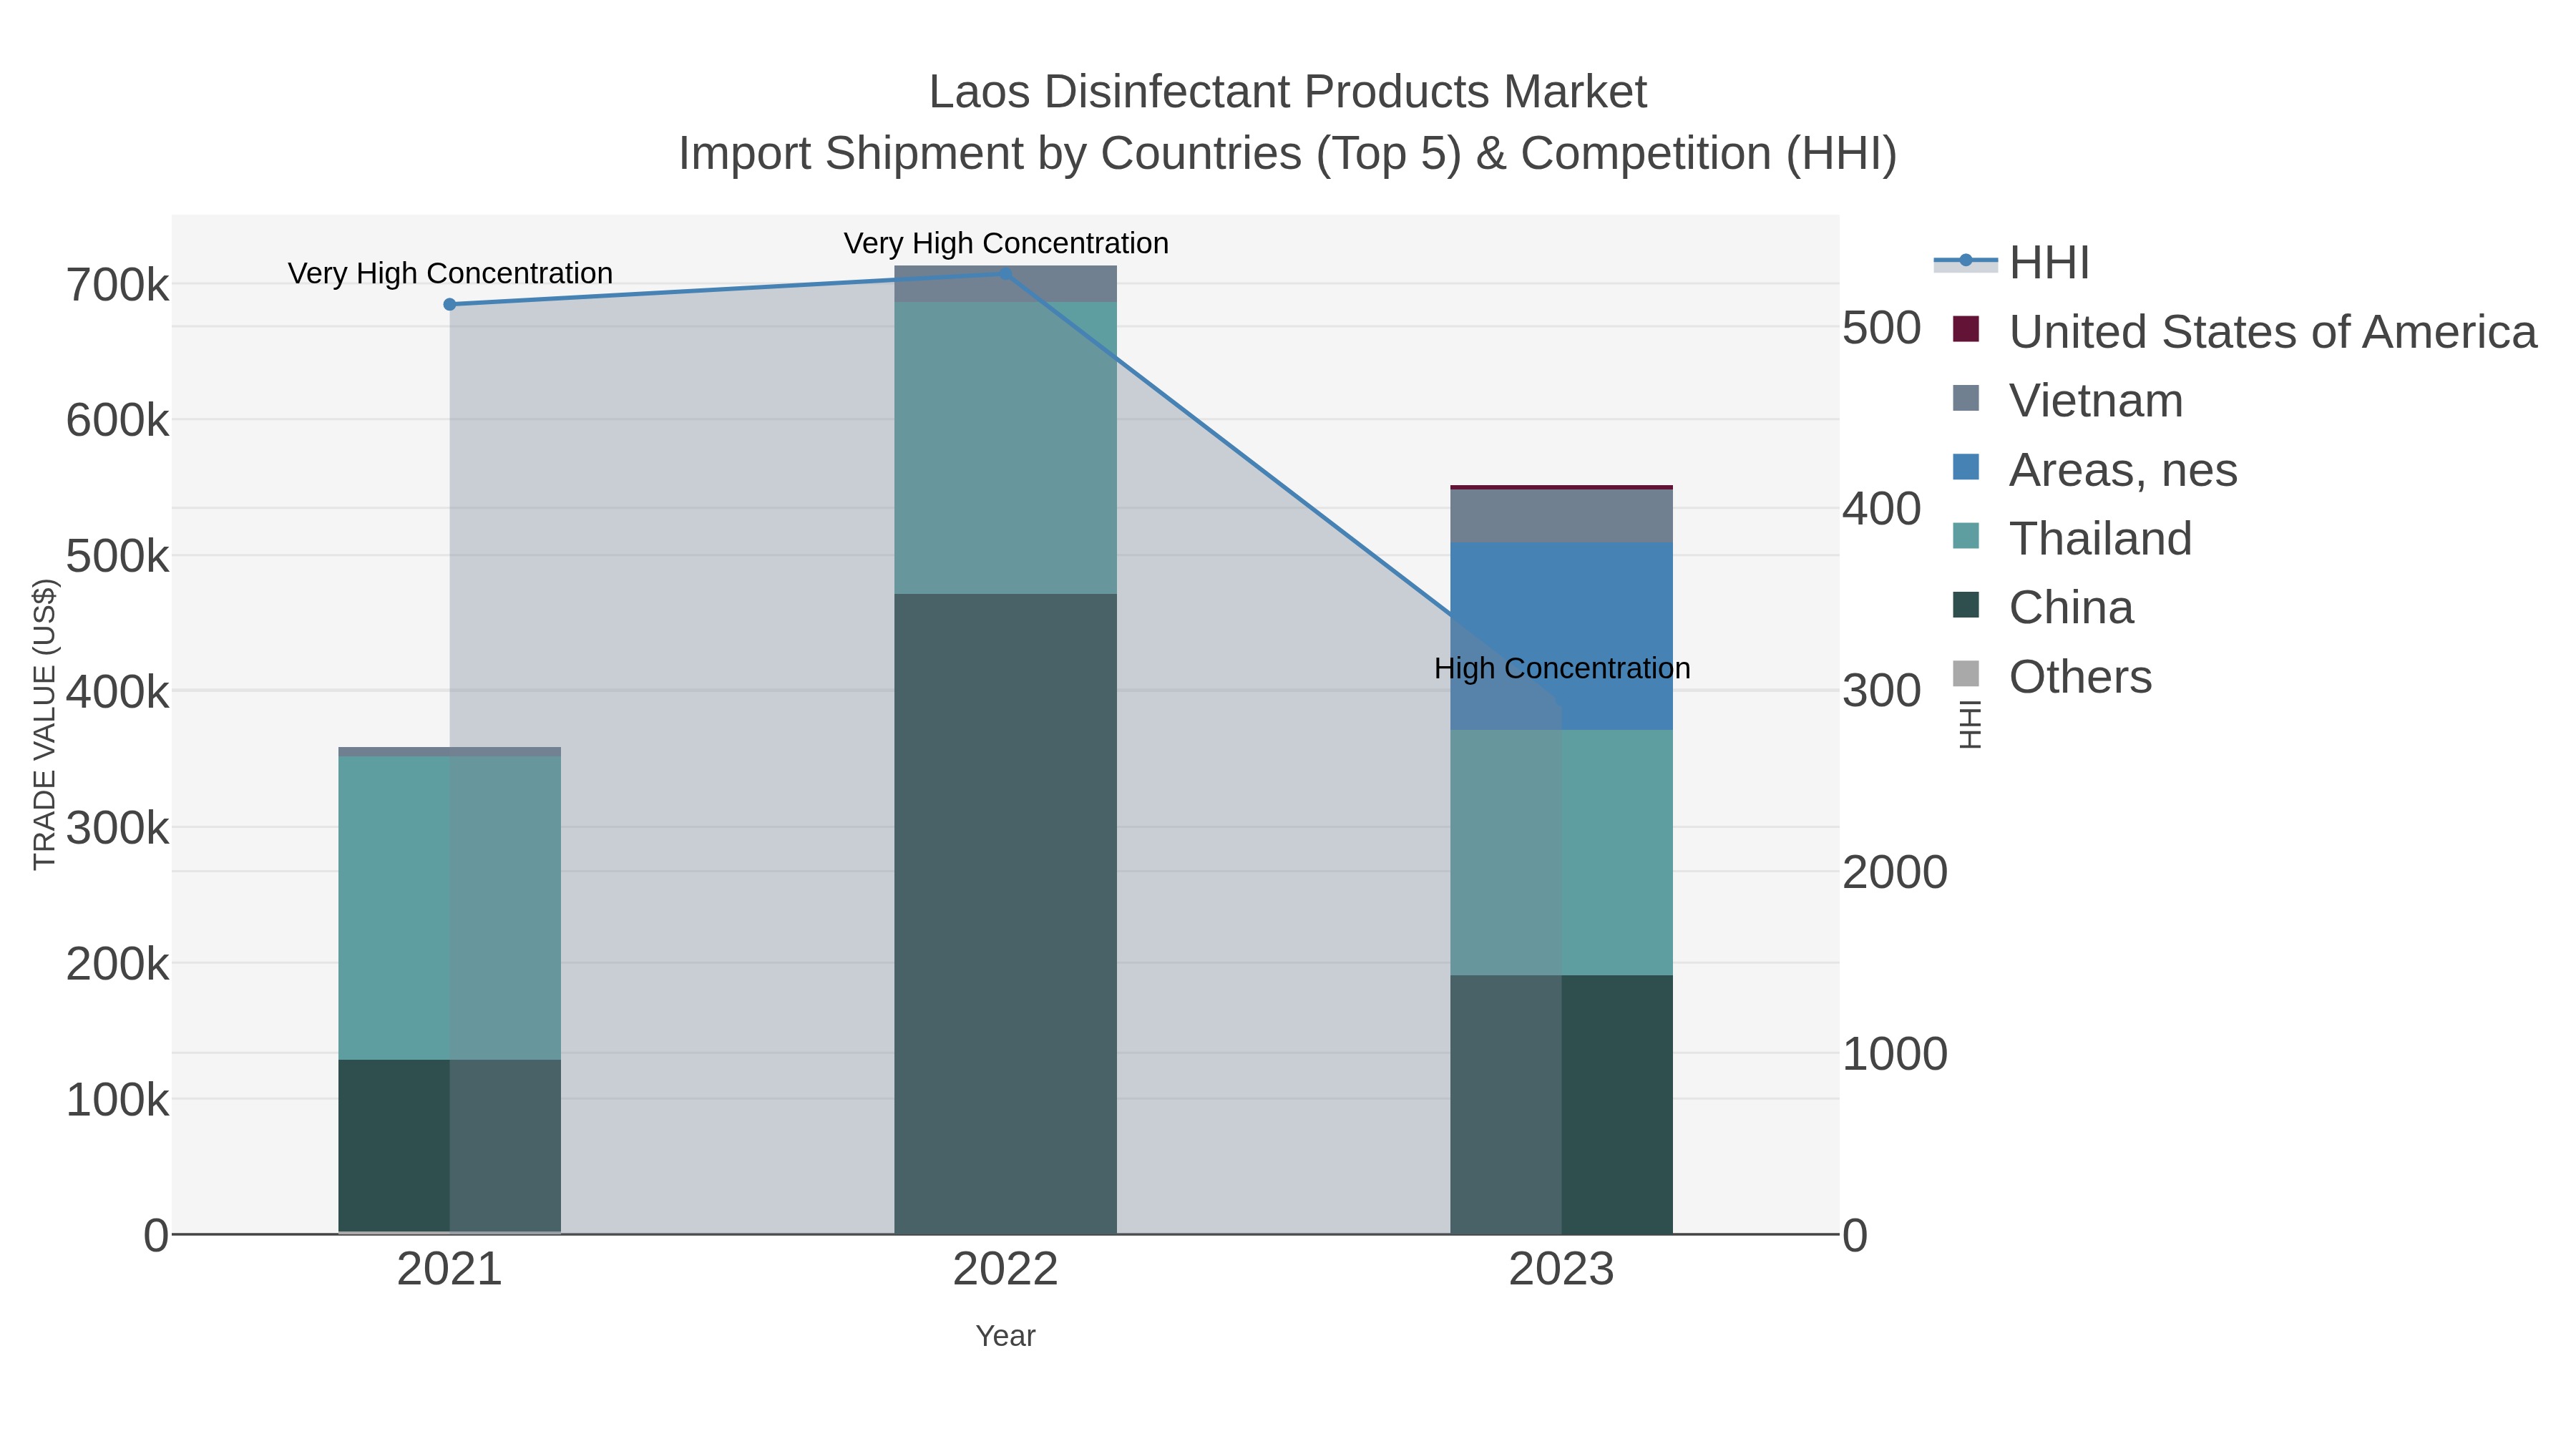Click the 2022 HHI data point marker
This screenshot has width=2576, height=1449.
(x=1006, y=274)
